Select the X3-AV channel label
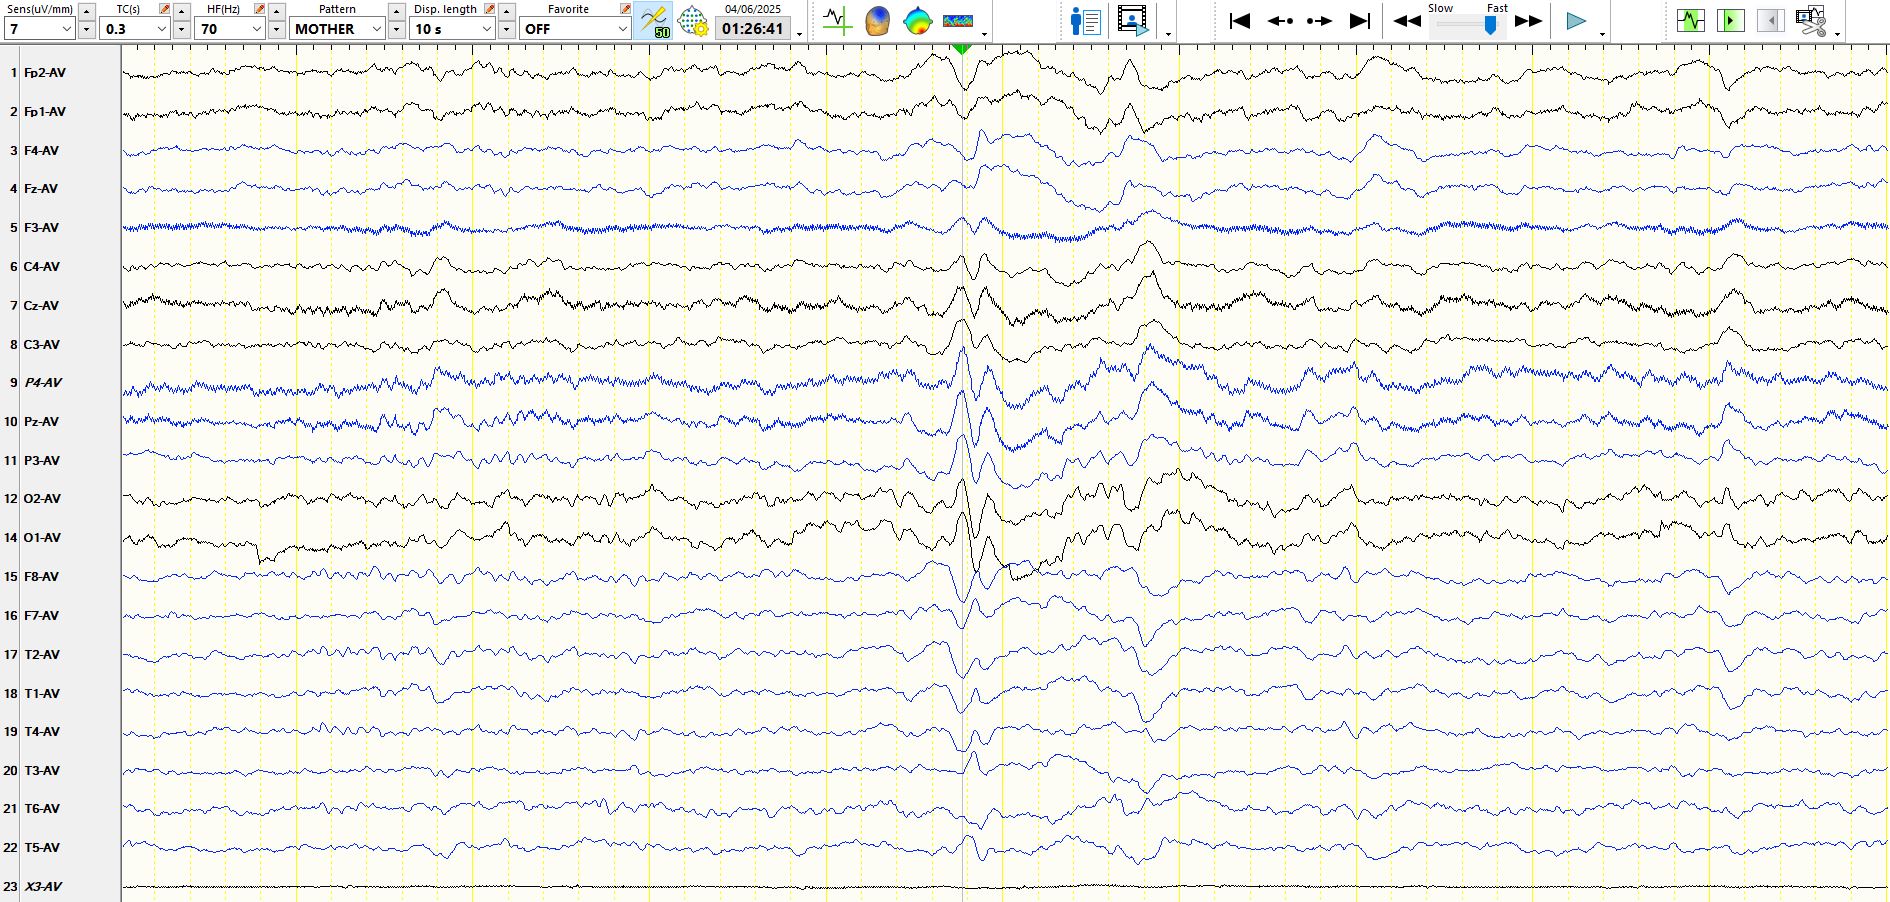Image resolution: width=1890 pixels, height=902 pixels. (x=43, y=887)
